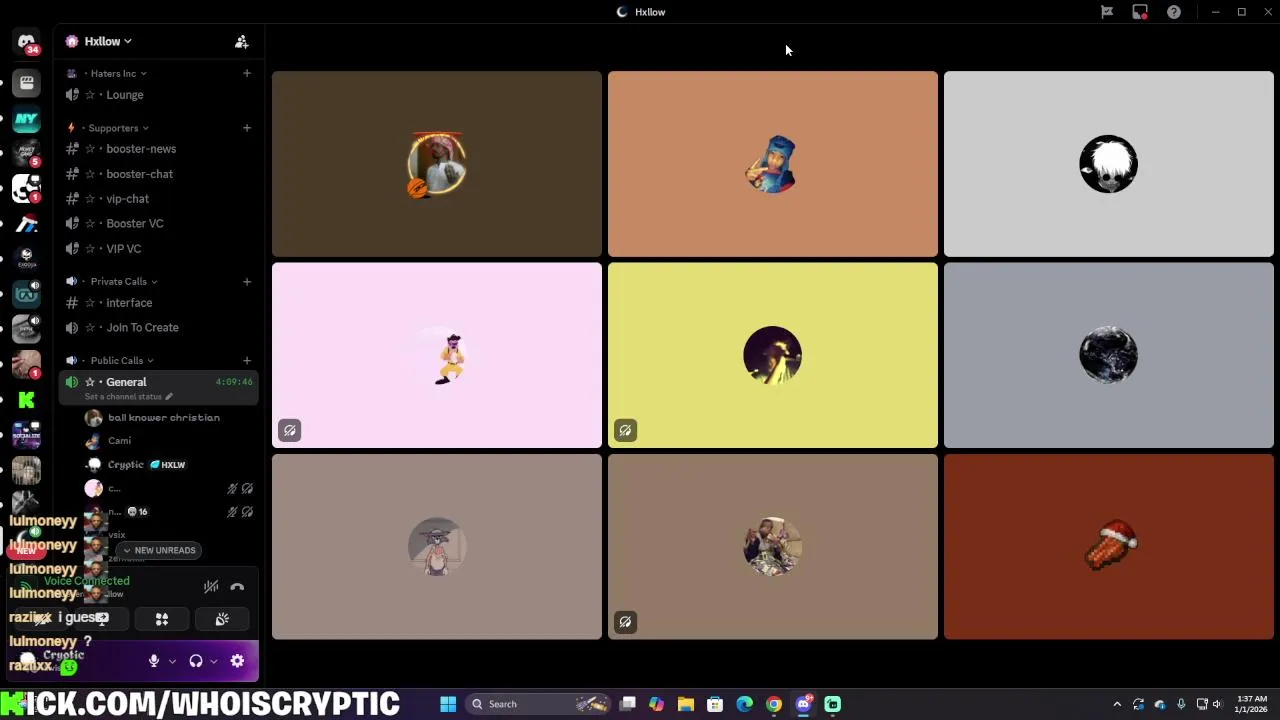
Task: Click the screen icon with red dot
Action: (1140, 12)
